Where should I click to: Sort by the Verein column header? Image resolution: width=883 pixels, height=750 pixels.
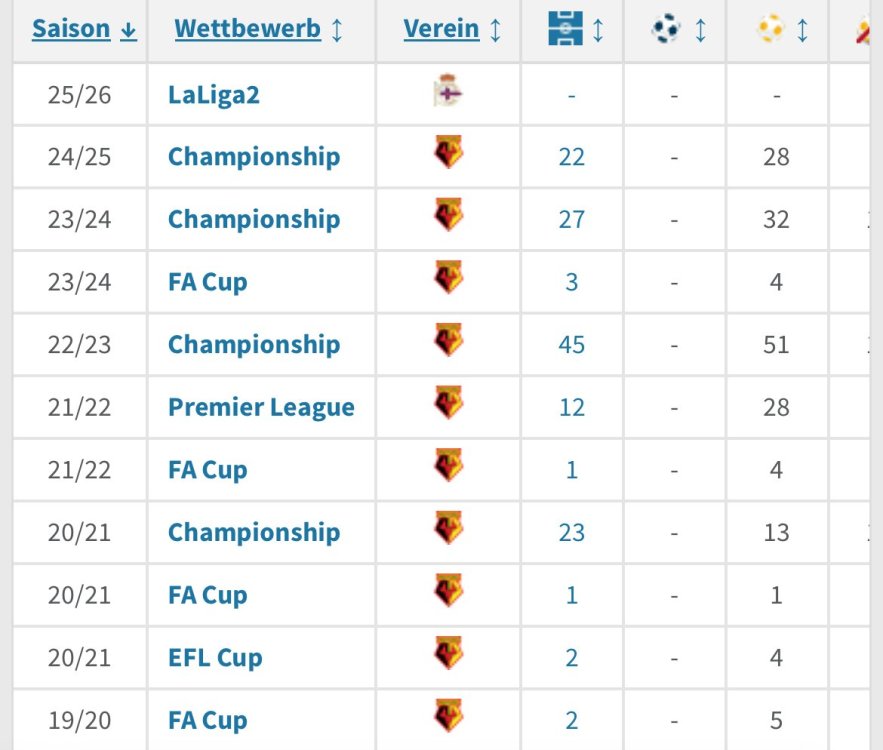tap(441, 29)
